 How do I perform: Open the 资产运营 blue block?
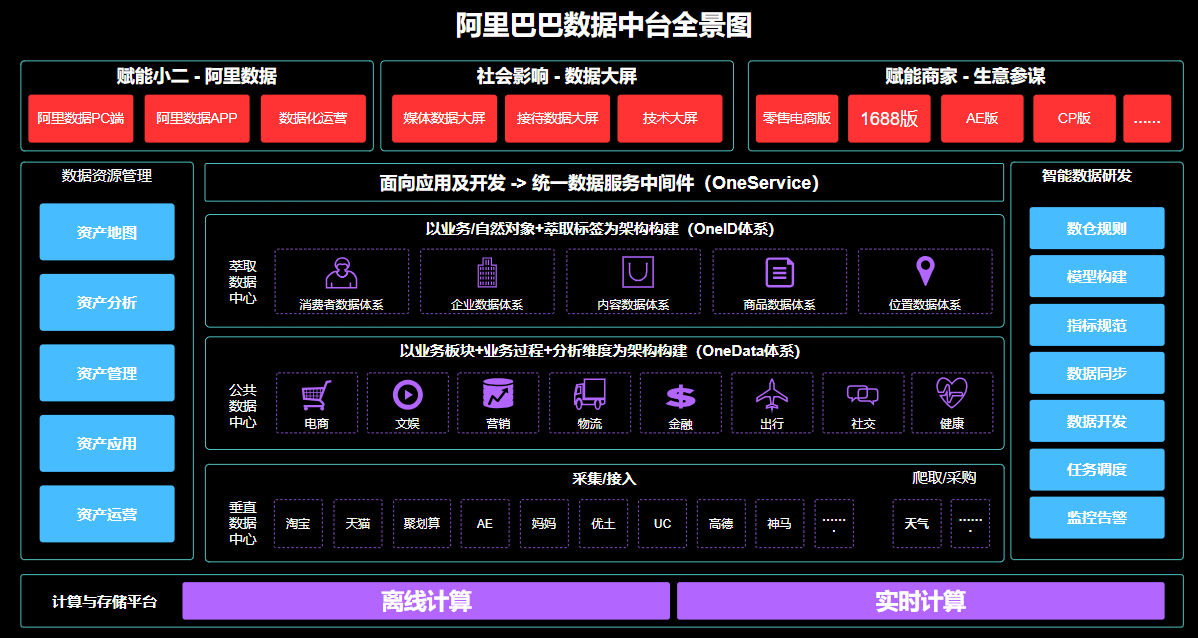[107, 514]
